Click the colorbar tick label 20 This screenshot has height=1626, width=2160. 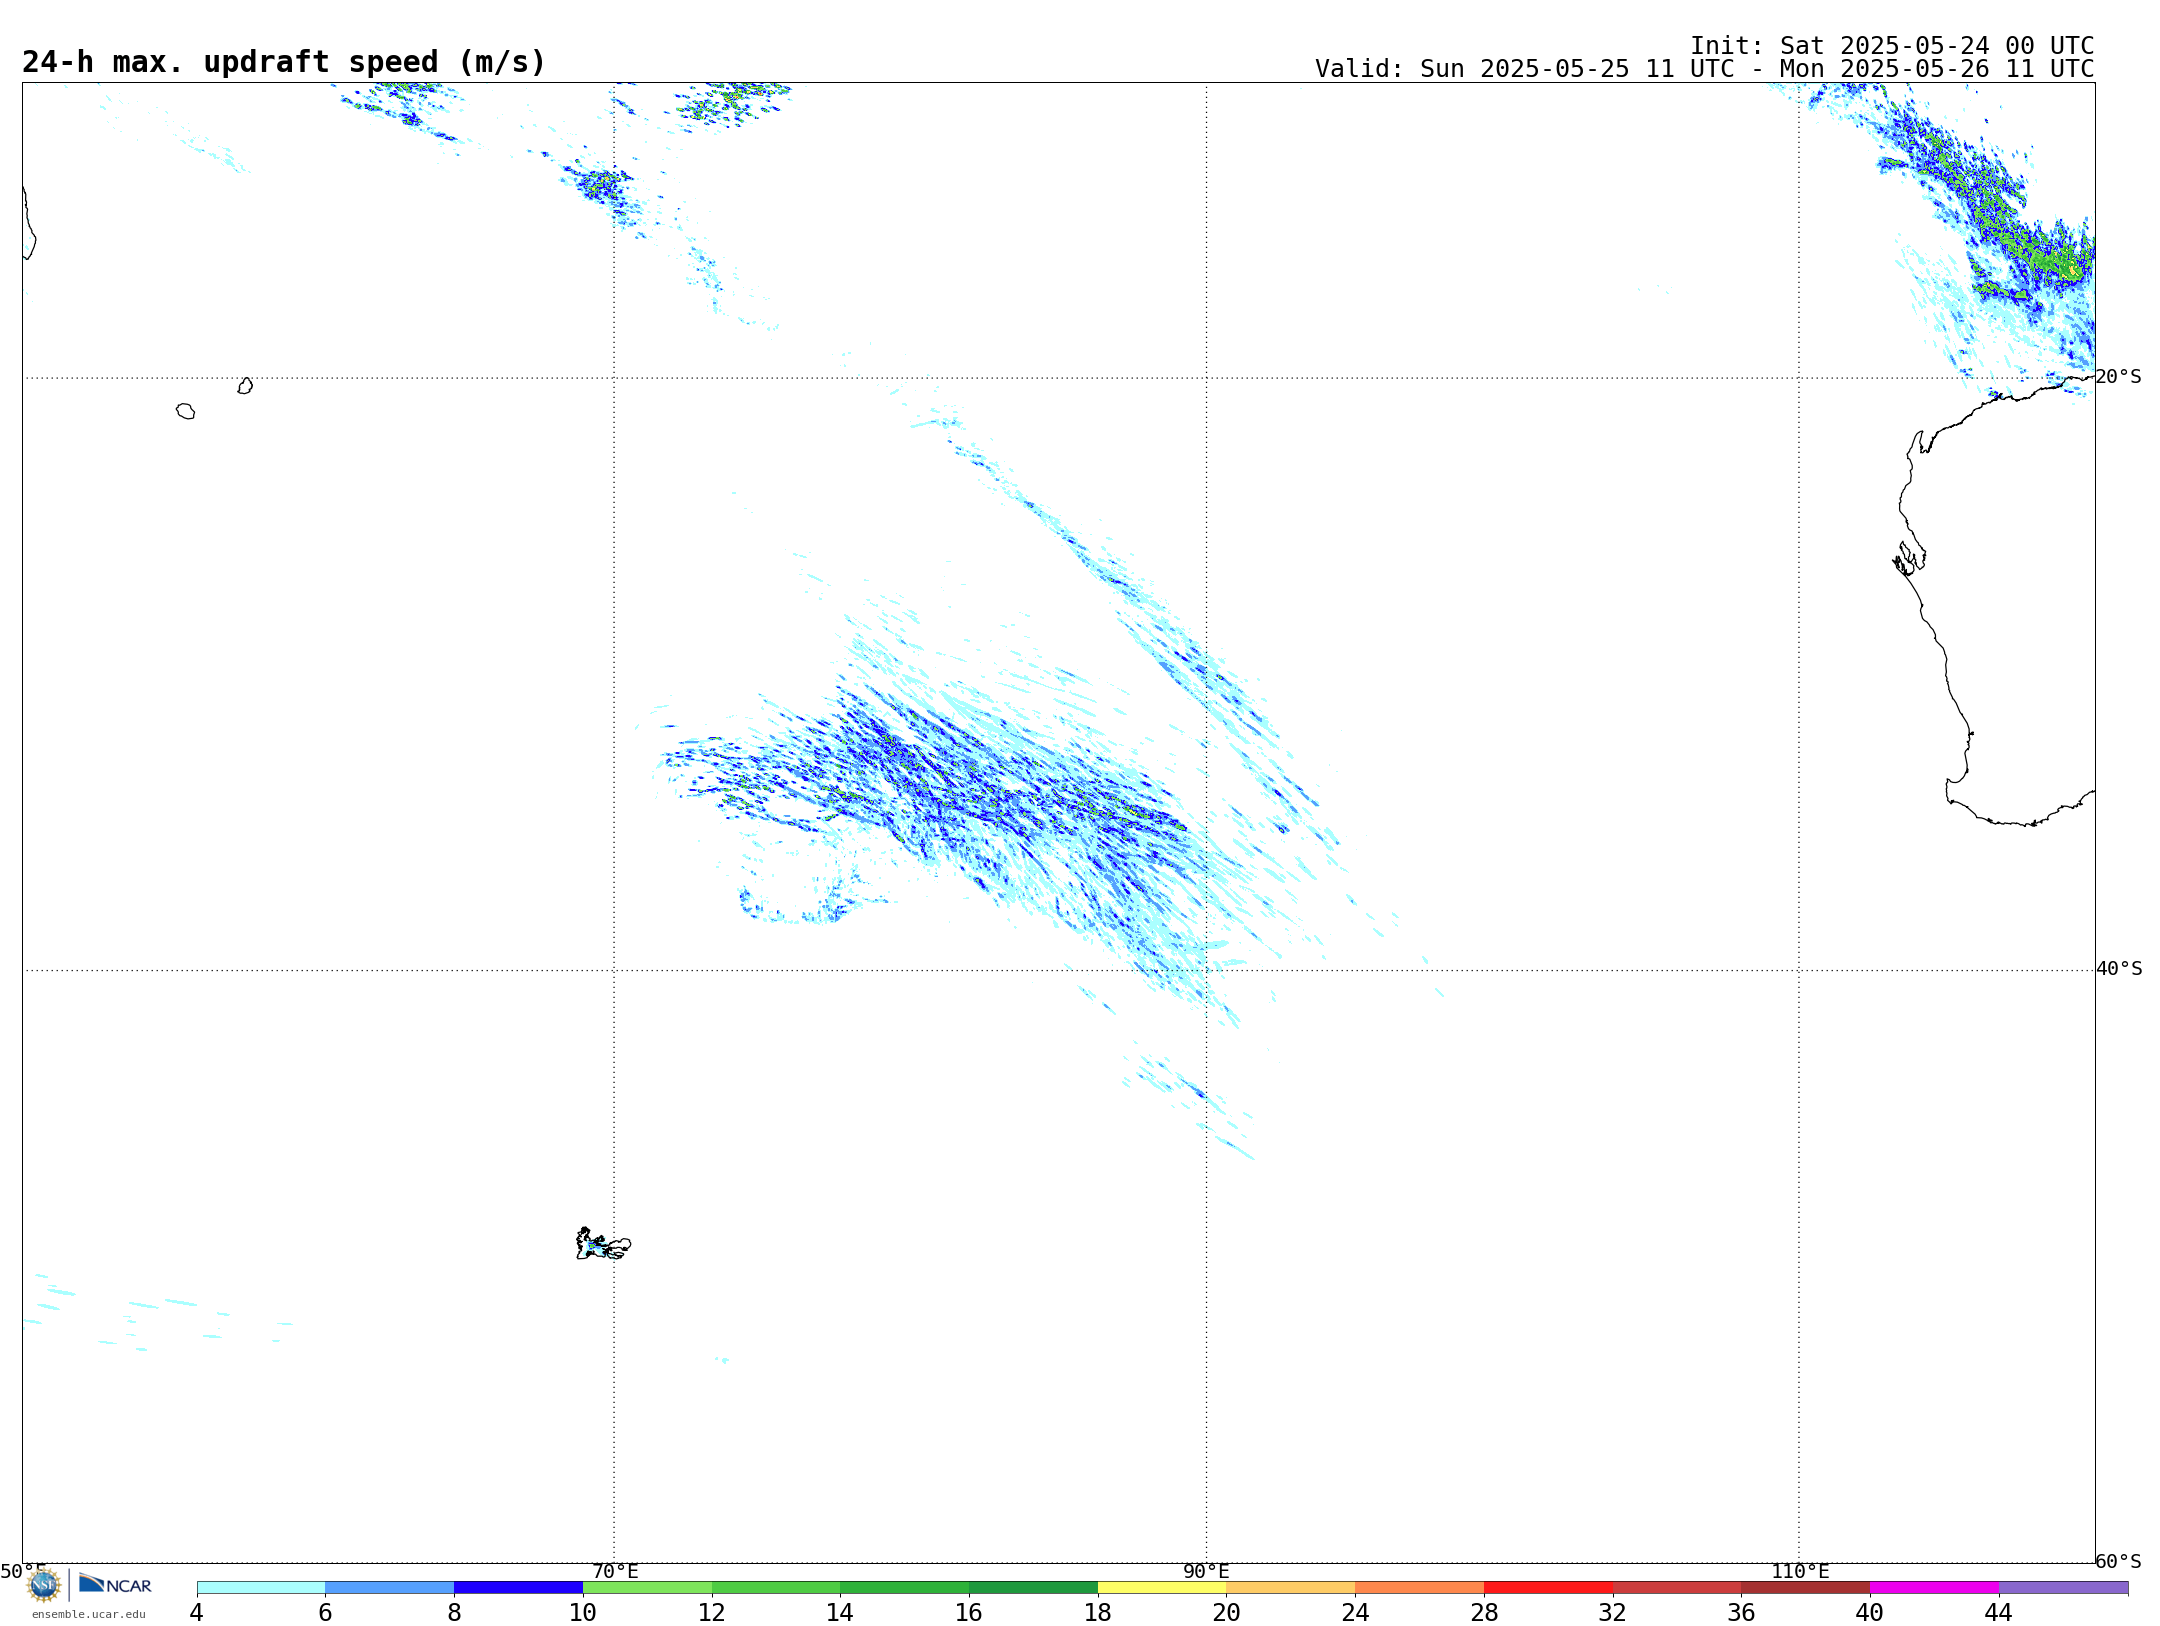coord(1227,1612)
